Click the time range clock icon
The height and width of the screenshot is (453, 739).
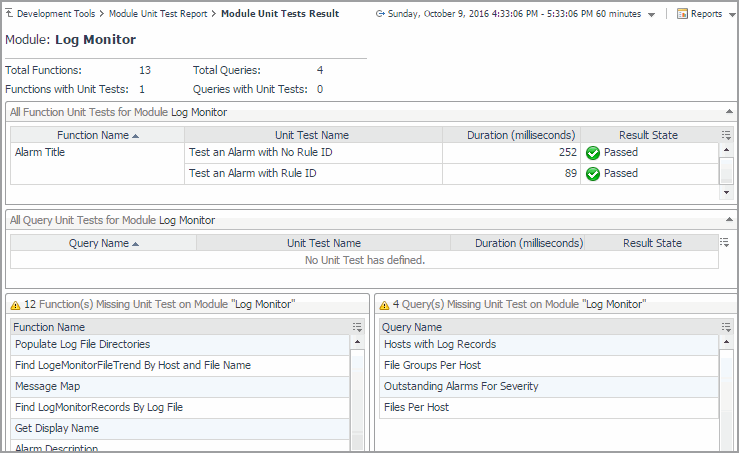click(381, 14)
